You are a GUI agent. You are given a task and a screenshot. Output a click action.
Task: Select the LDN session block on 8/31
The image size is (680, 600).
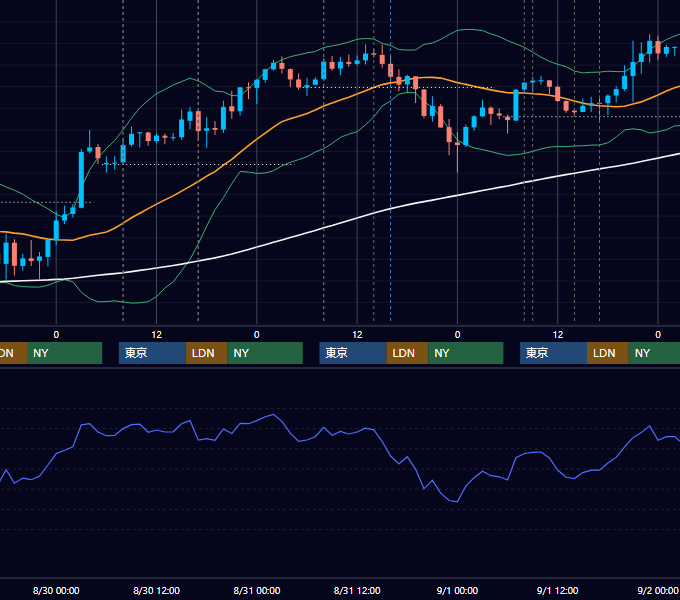tap(407, 353)
